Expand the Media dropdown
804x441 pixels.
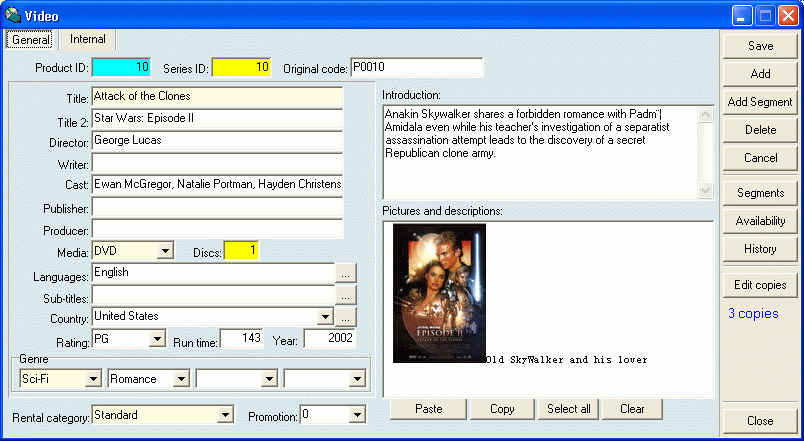165,251
